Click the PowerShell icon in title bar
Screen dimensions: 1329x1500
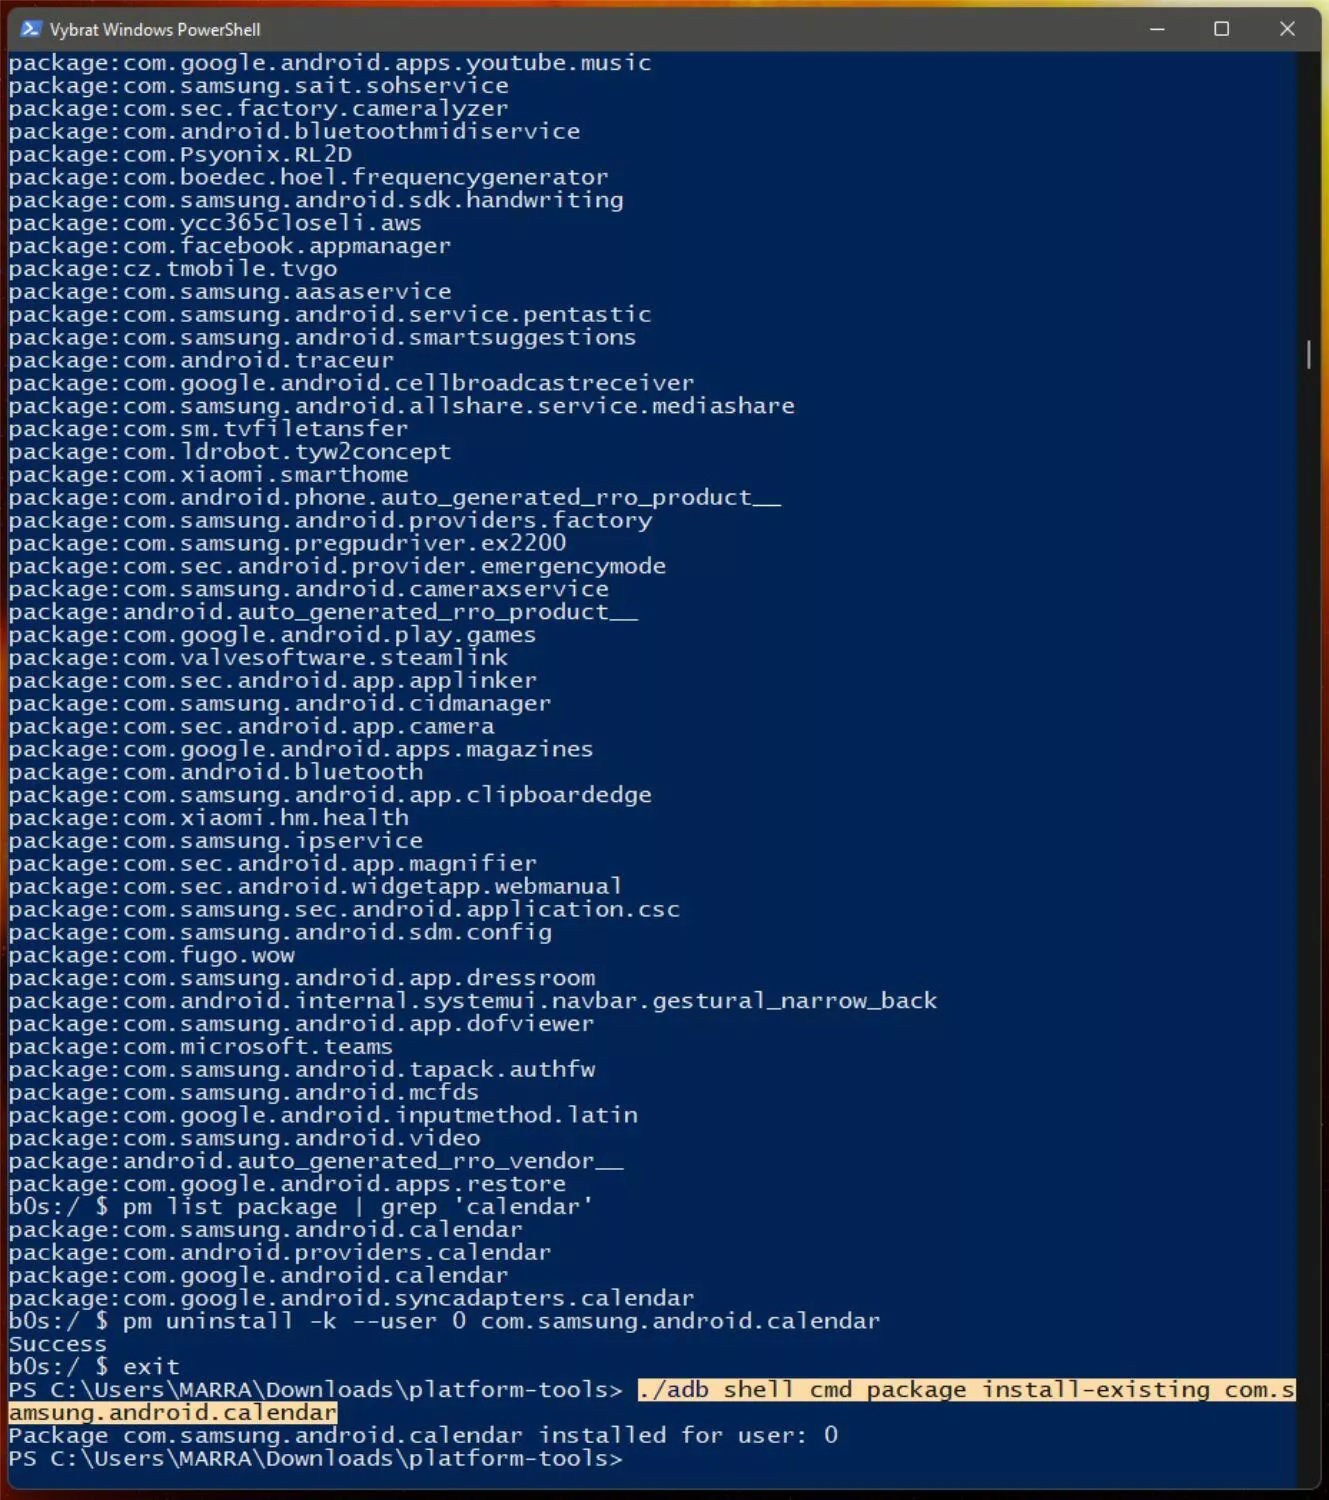31,29
